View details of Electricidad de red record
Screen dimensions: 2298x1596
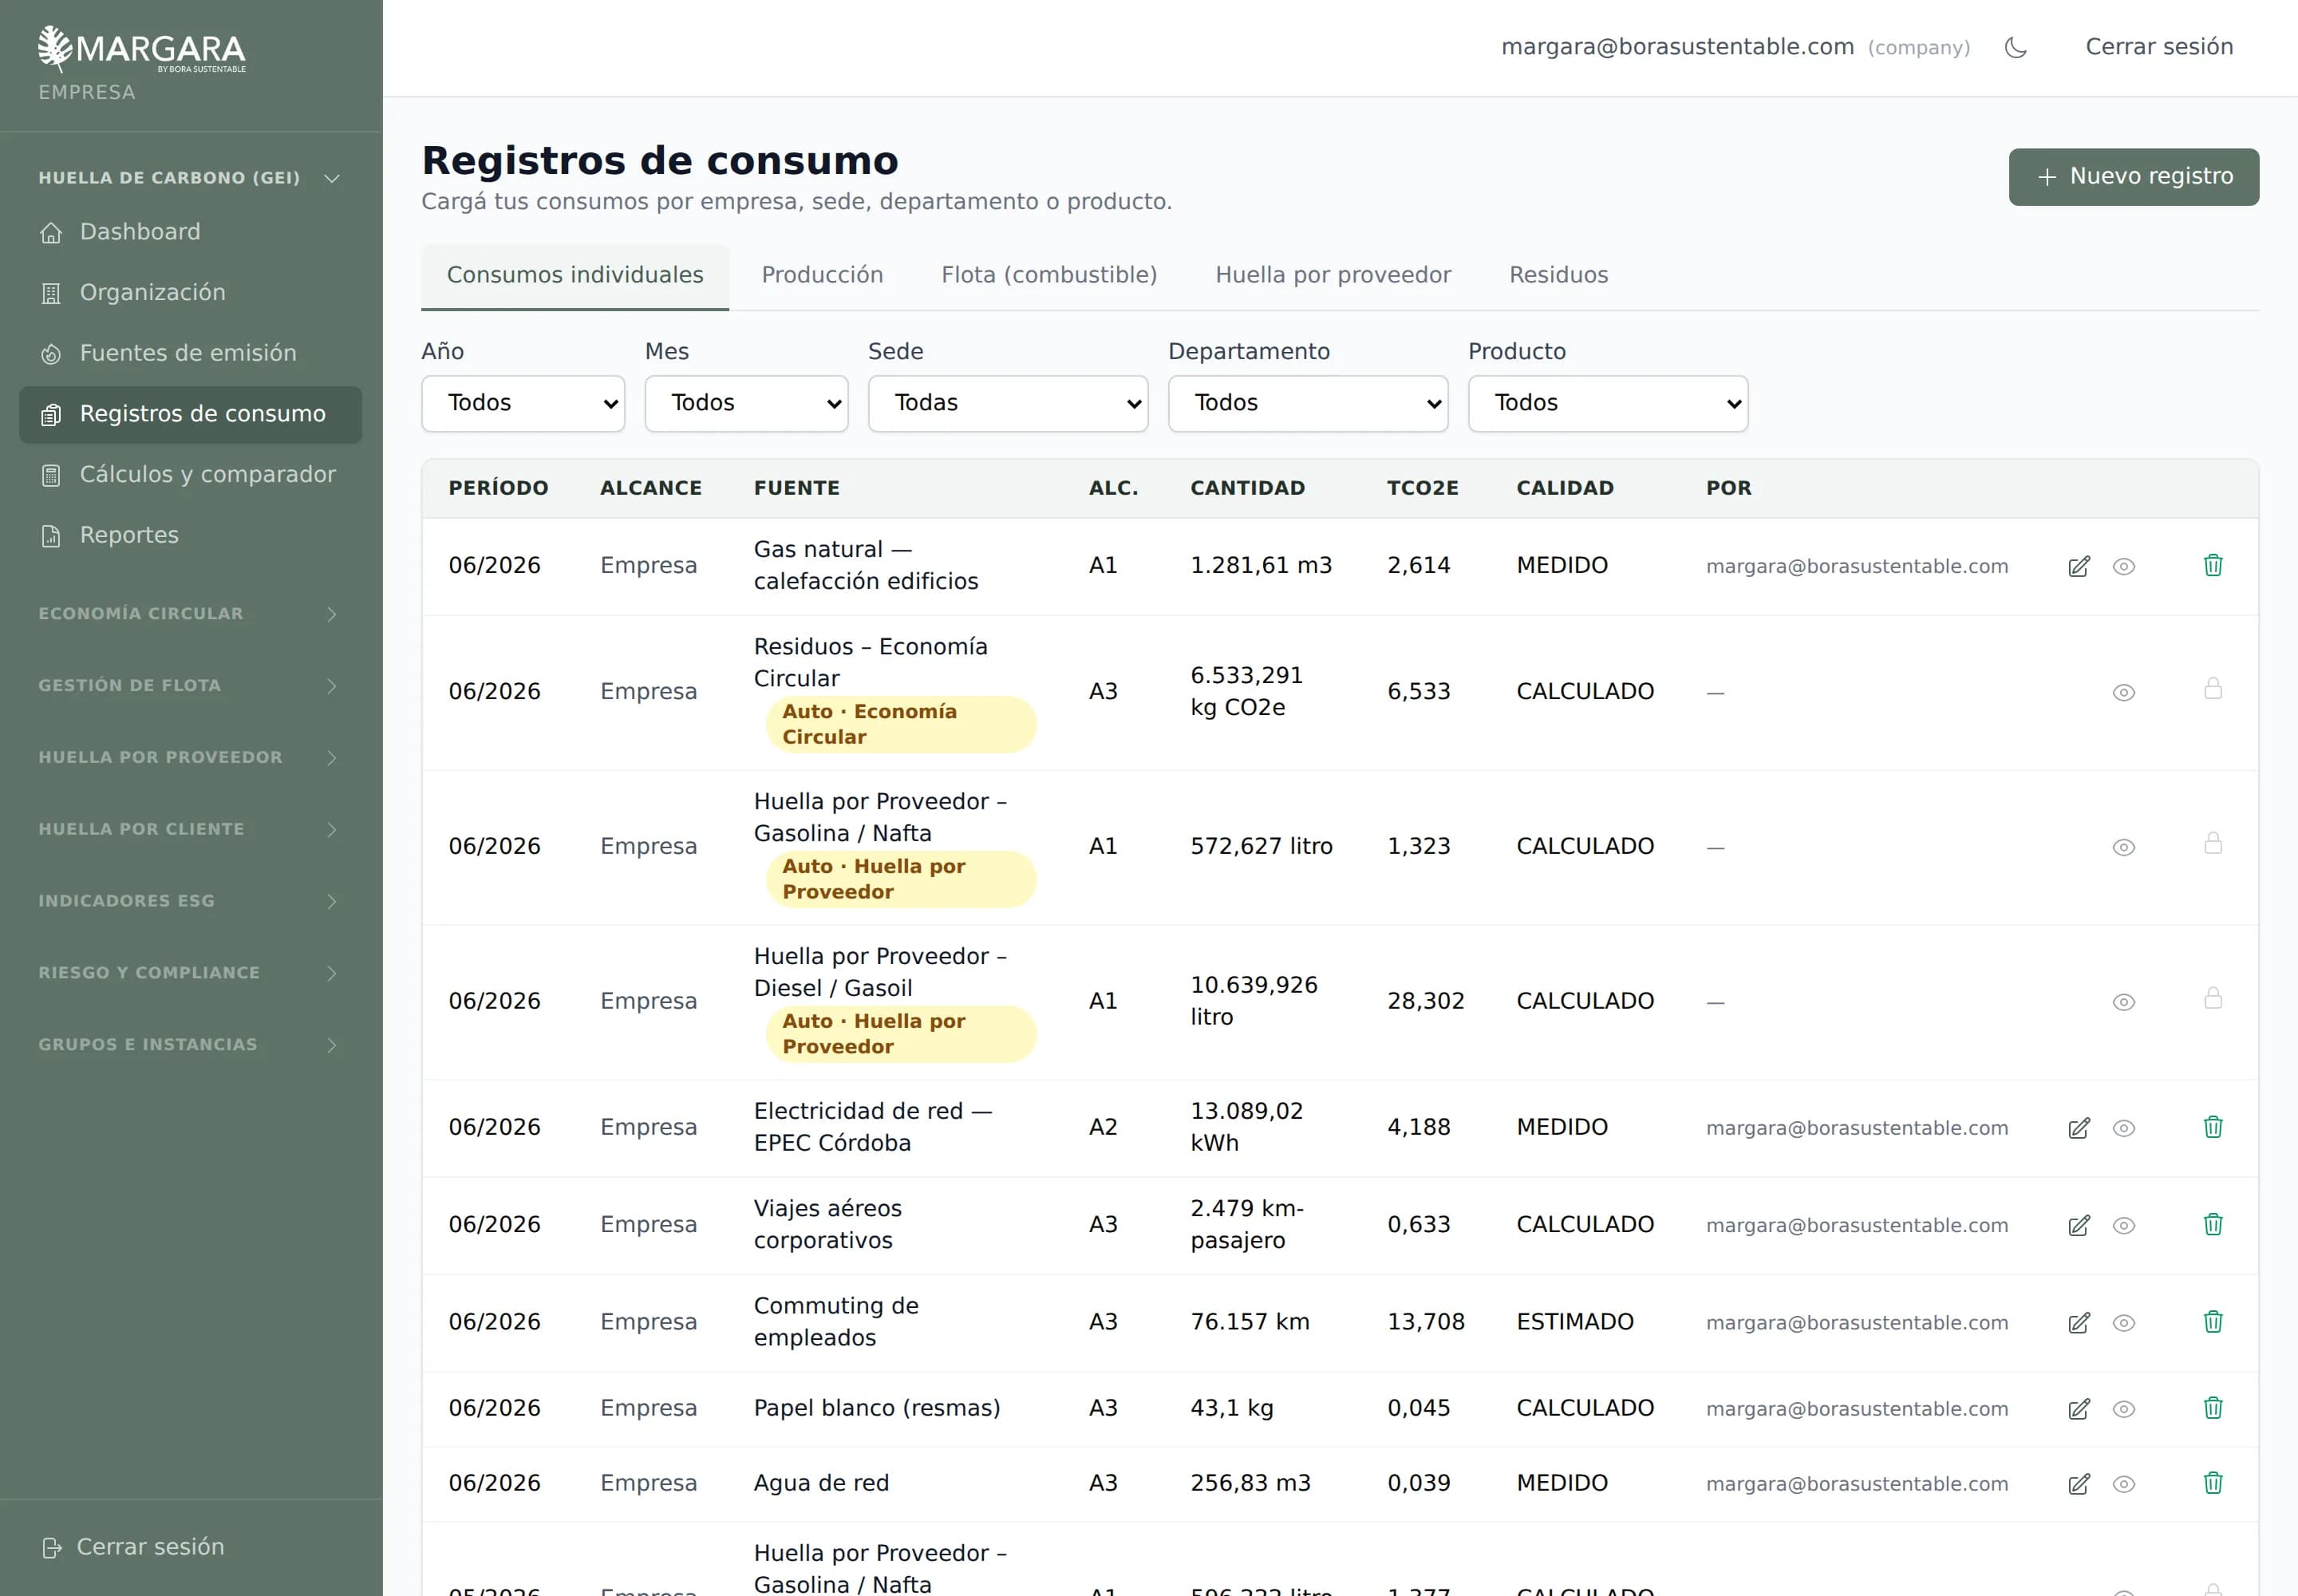coord(2124,1128)
